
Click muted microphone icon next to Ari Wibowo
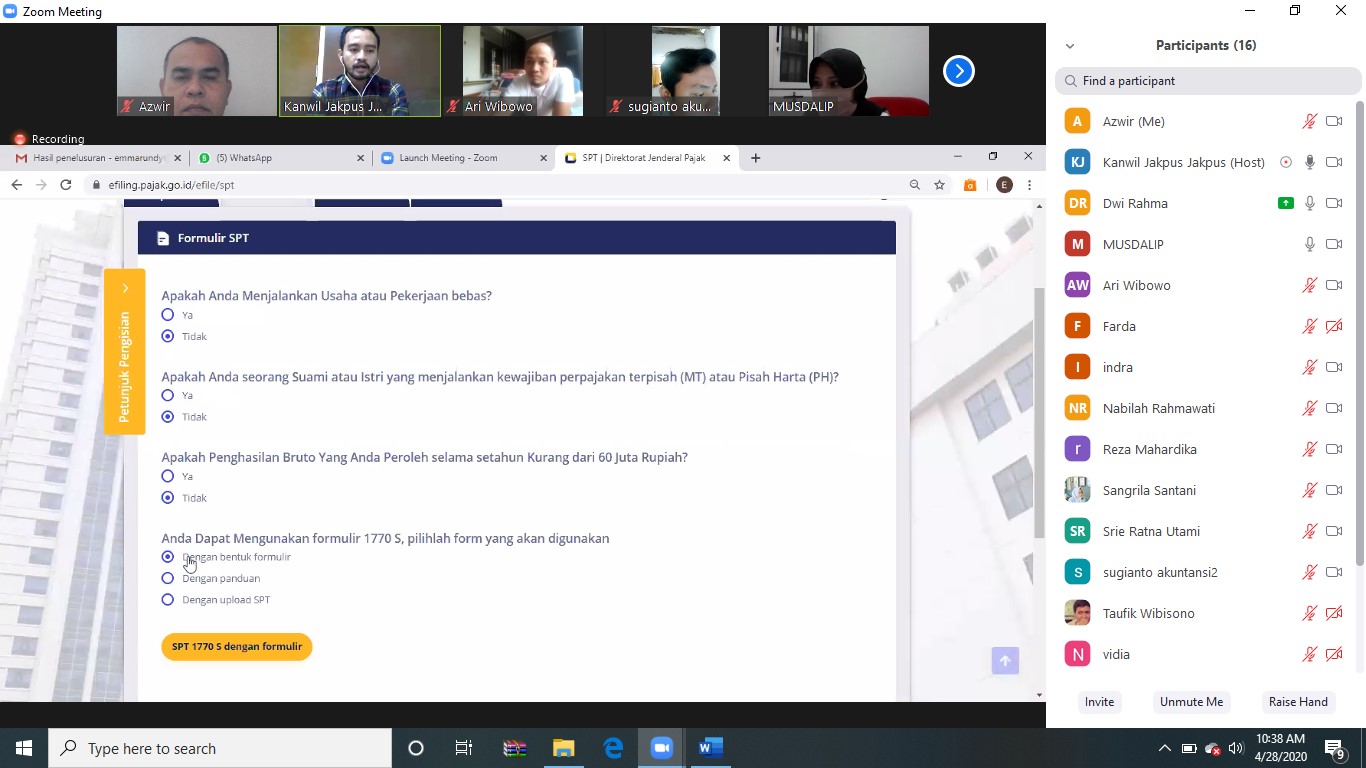tap(1309, 285)
